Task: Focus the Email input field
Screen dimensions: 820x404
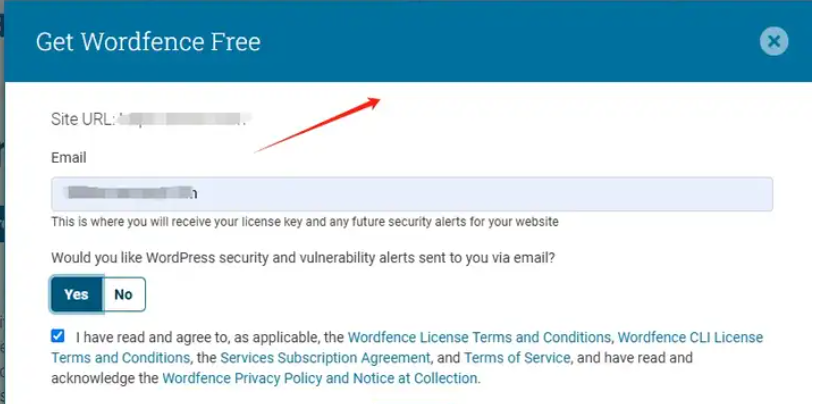Action: click(412, 194)
